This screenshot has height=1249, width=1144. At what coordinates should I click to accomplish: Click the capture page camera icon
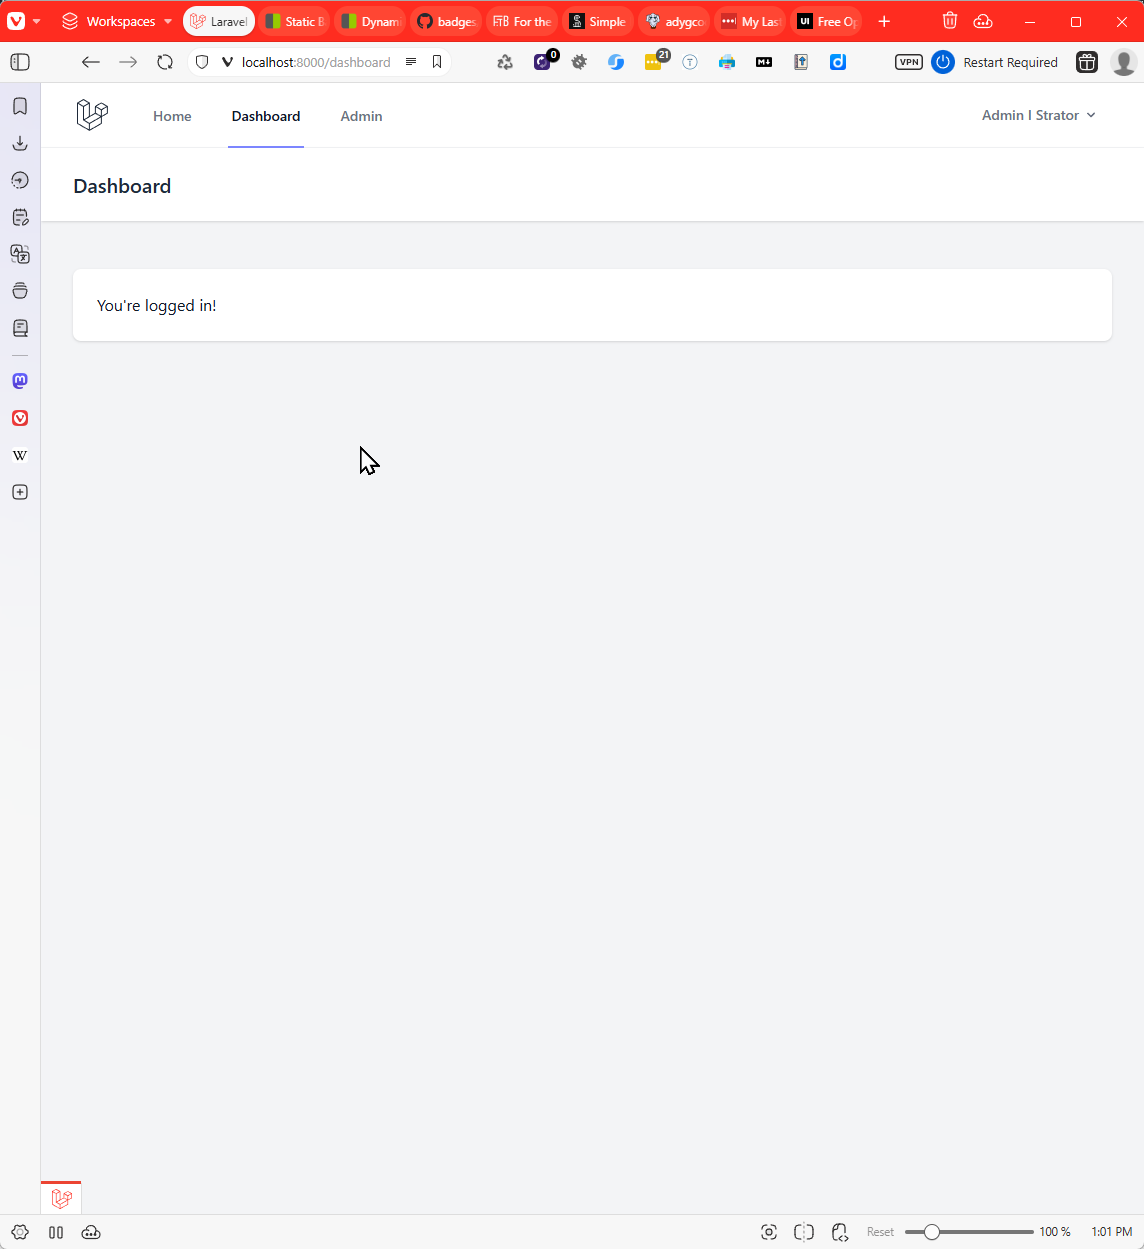tap(768, 1232)
